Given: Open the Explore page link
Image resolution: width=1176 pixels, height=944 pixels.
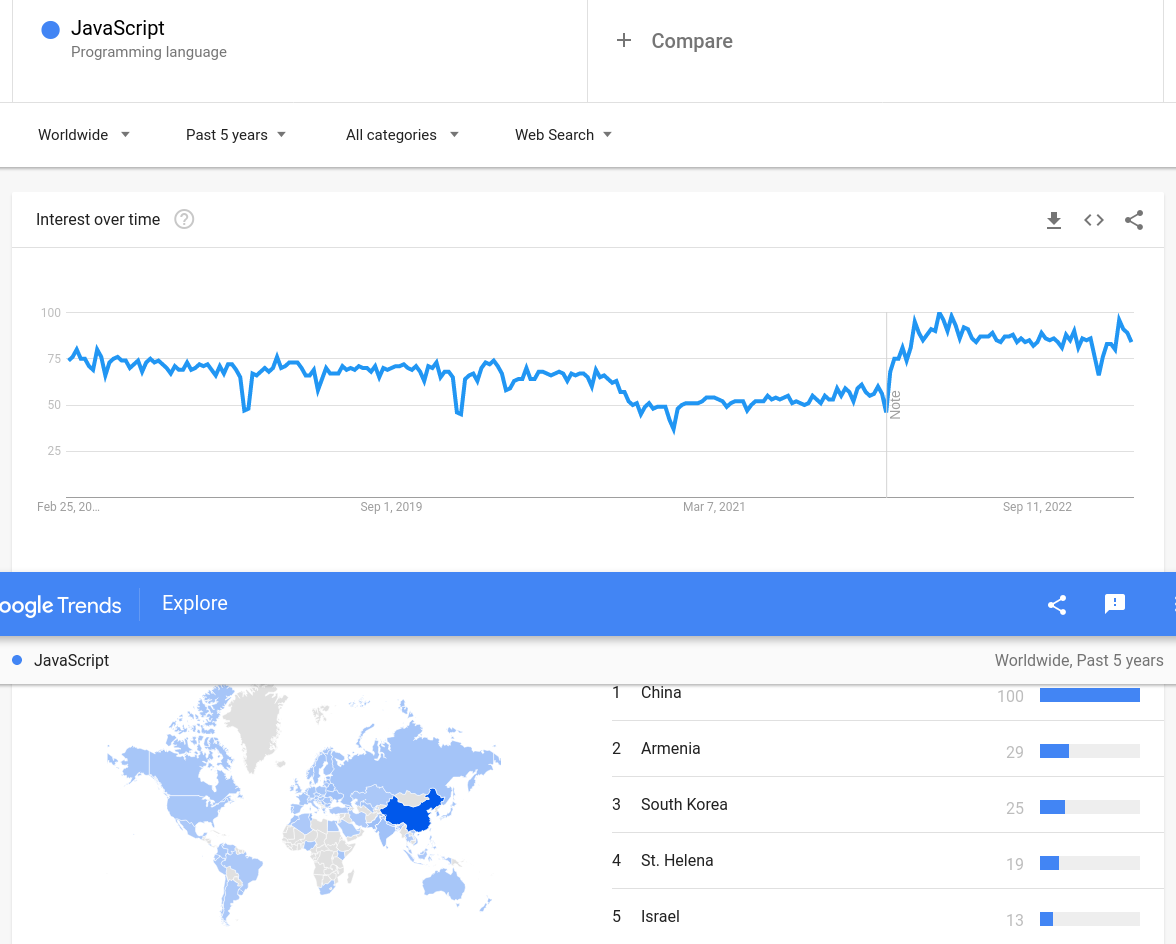Looking at the screenshot, I should [x=195, y=603].
